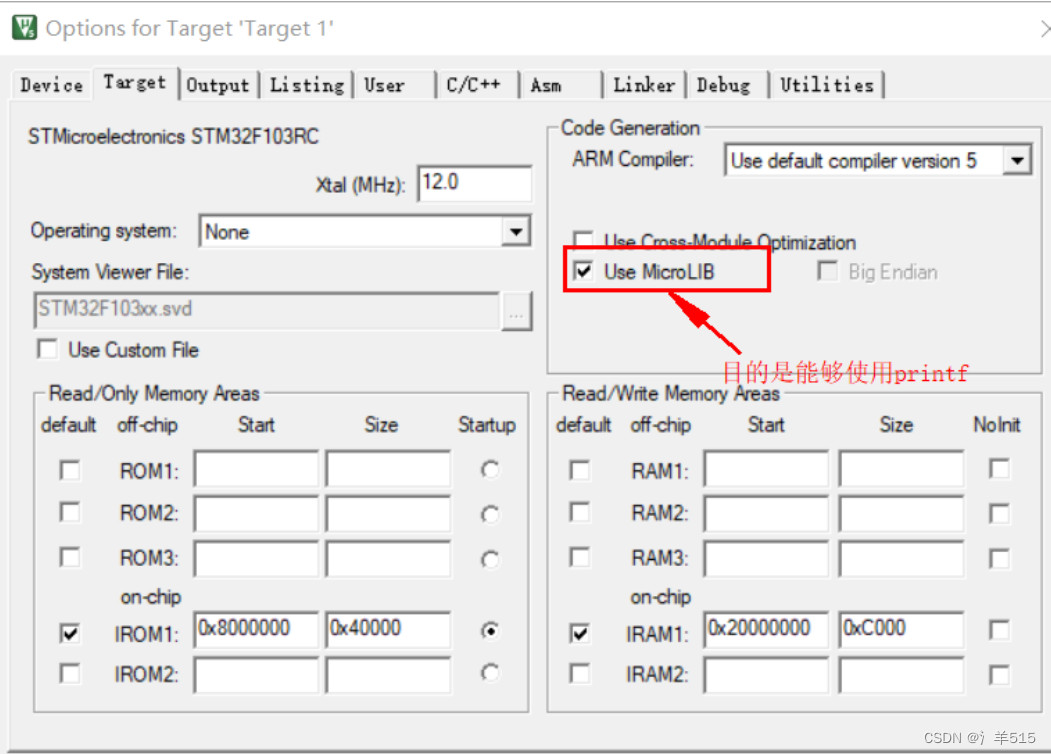
Task: Toggle the IROM1 default checkbox
Action: pyautogui.click(x=70, y=633)
